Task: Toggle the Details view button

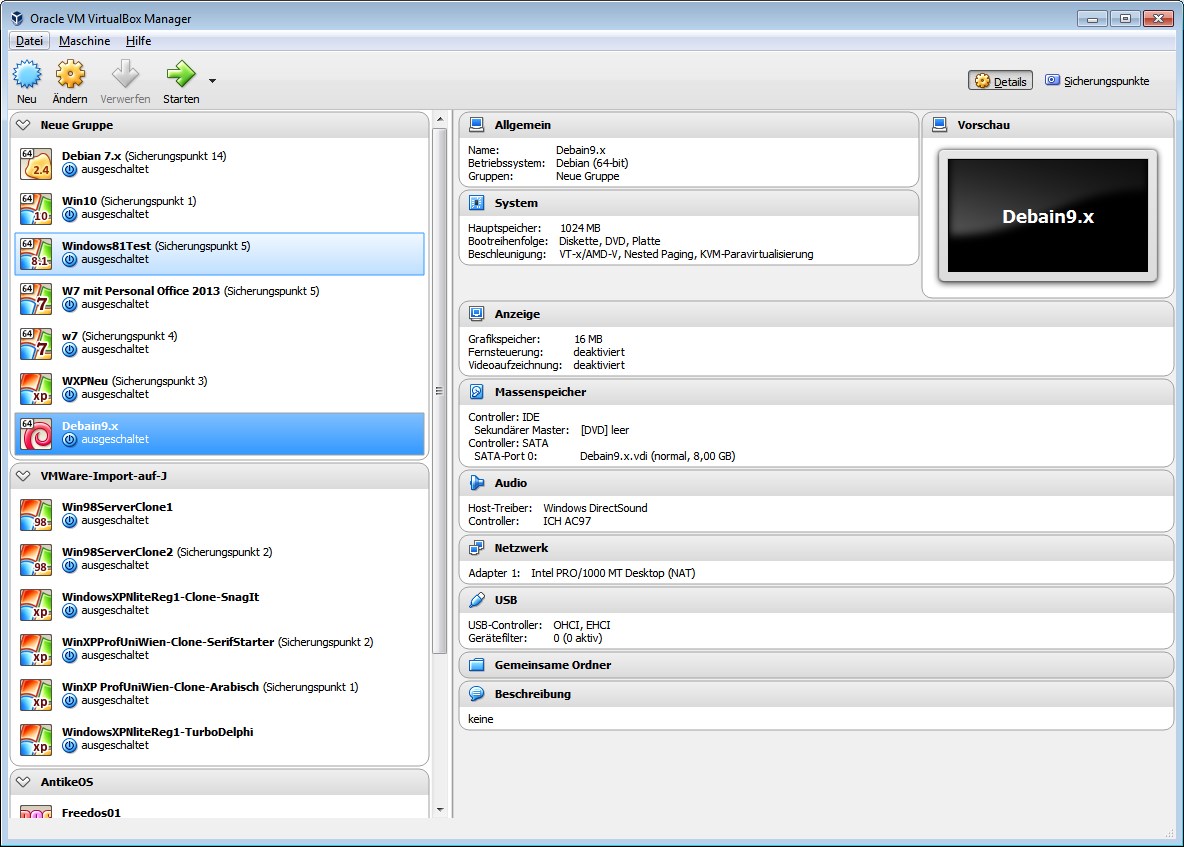Action: tap(1000, 81)
